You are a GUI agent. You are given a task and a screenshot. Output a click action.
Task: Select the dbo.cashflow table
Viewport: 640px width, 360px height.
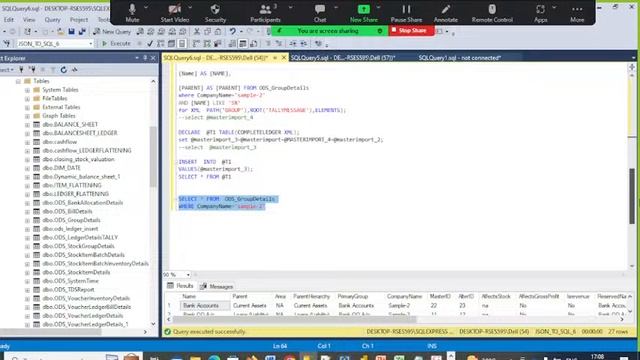click(60, 142)
